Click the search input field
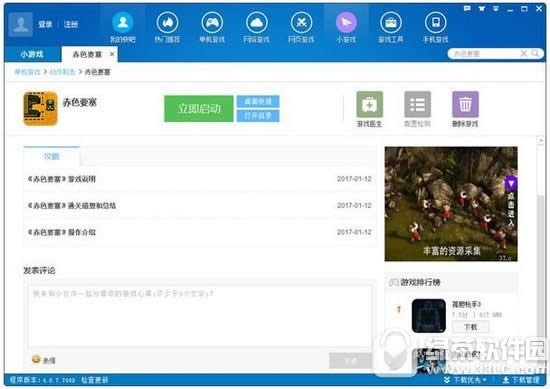This screenshot has height=389, width=550. point(485,54)
